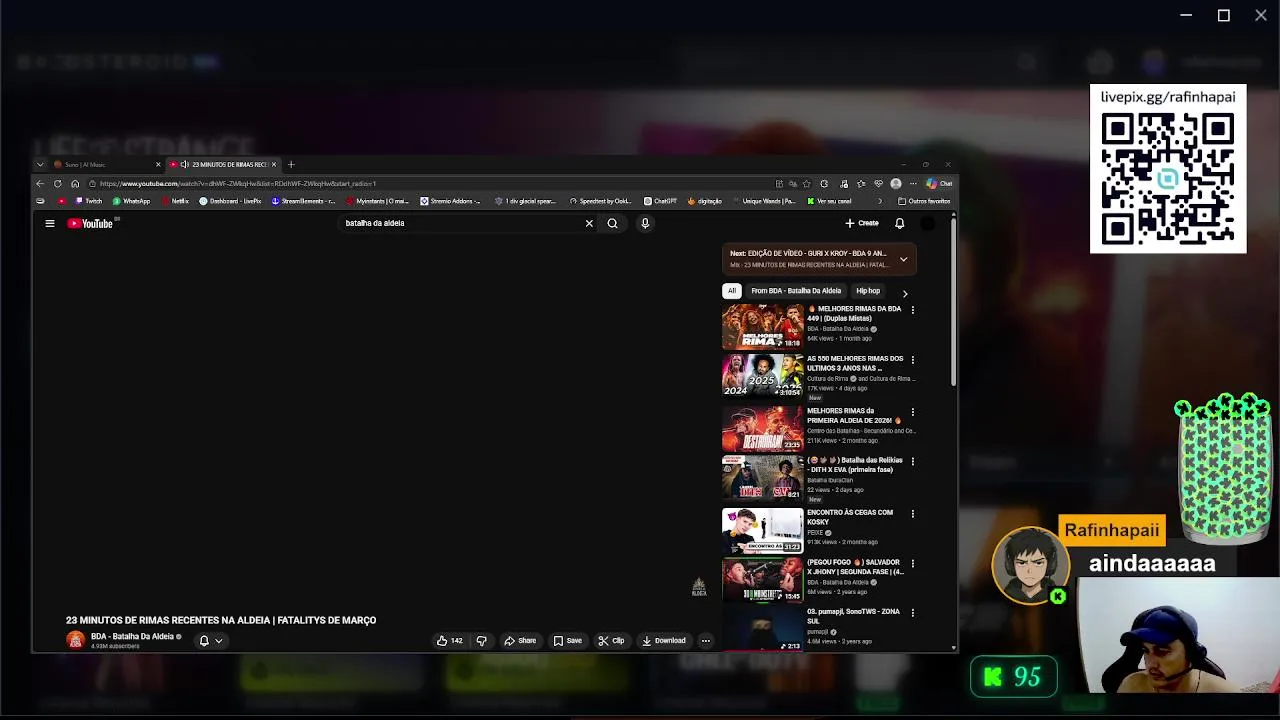Screen dimensions: 1280x720
Task: Open the YouTube hamburger guide menu
Action: point(49,224)
